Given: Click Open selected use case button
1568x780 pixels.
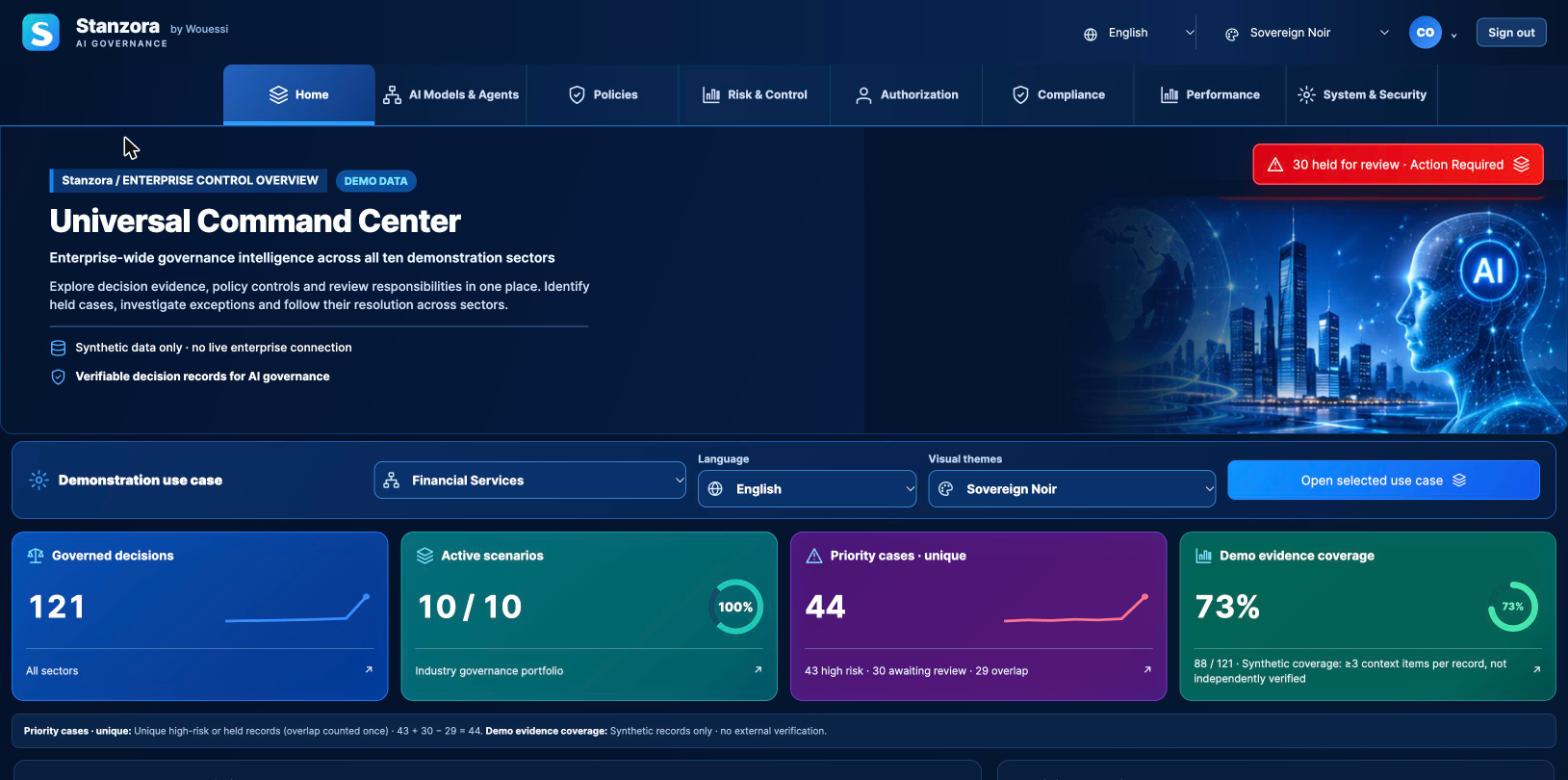Looking at the screenshot, I should tap(1383, 480).
